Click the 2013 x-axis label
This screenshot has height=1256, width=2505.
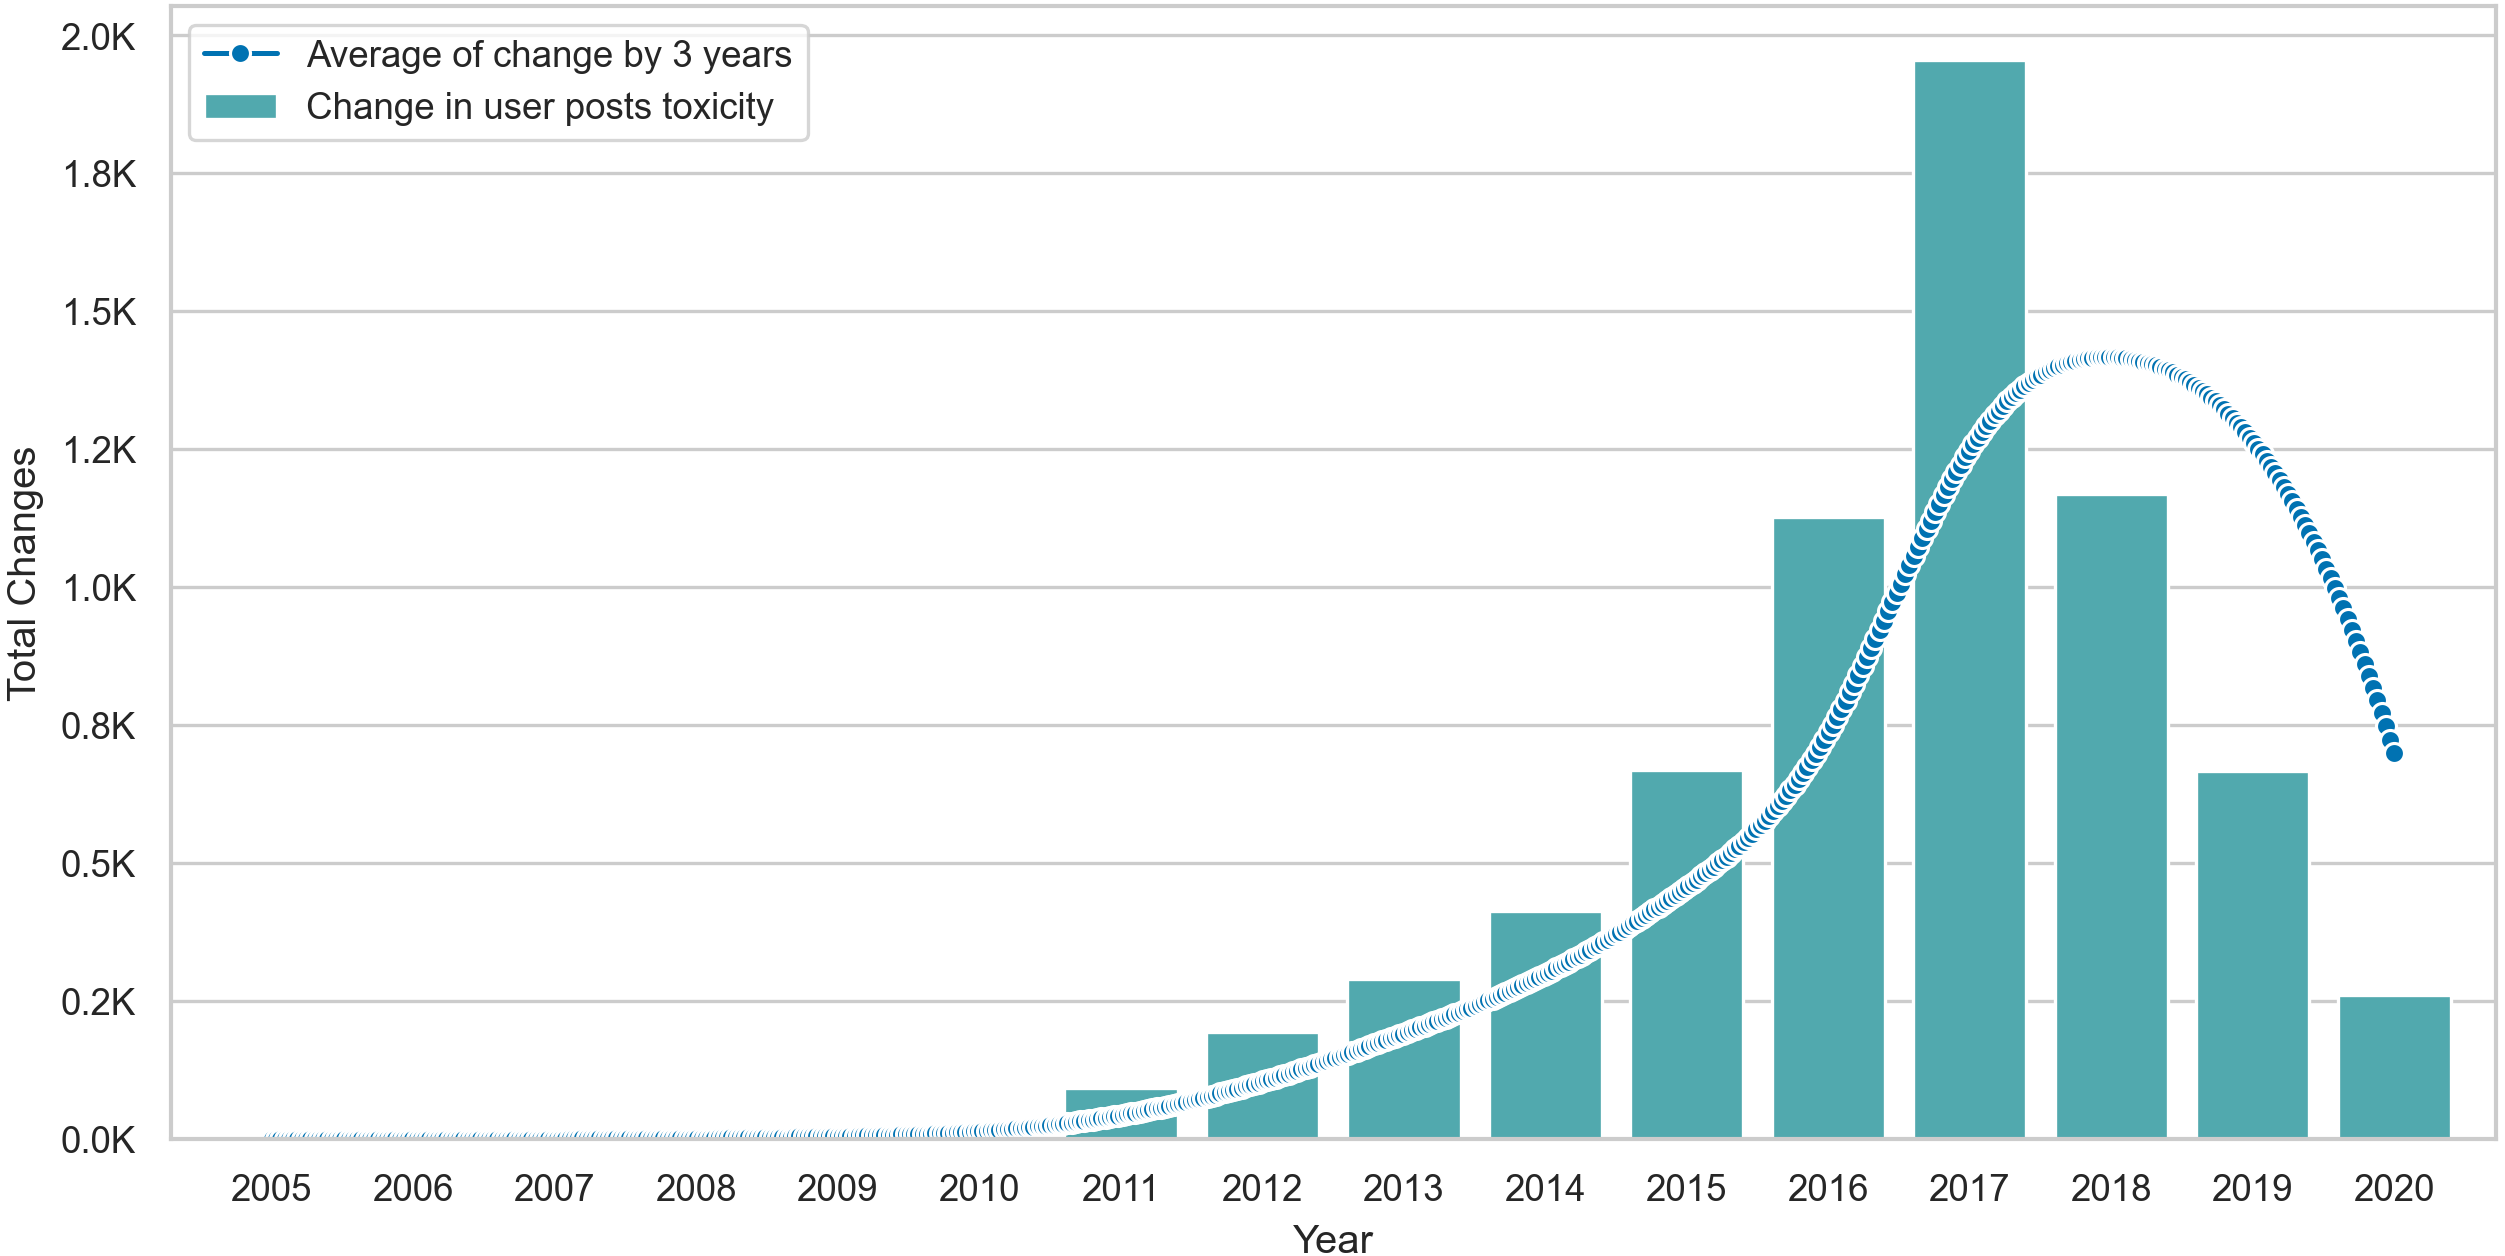[1403, 1189]
